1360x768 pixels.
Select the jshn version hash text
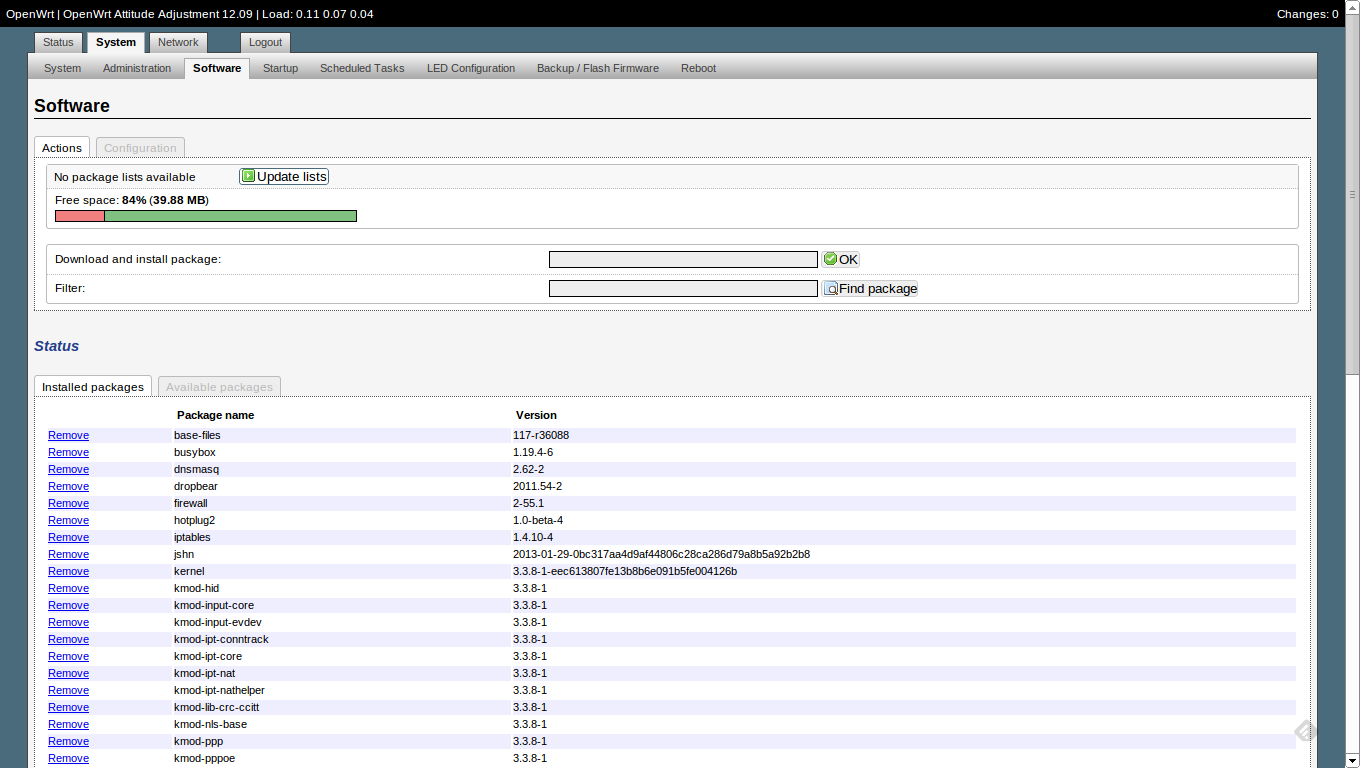pyautogui.click(x=661, y=554)
